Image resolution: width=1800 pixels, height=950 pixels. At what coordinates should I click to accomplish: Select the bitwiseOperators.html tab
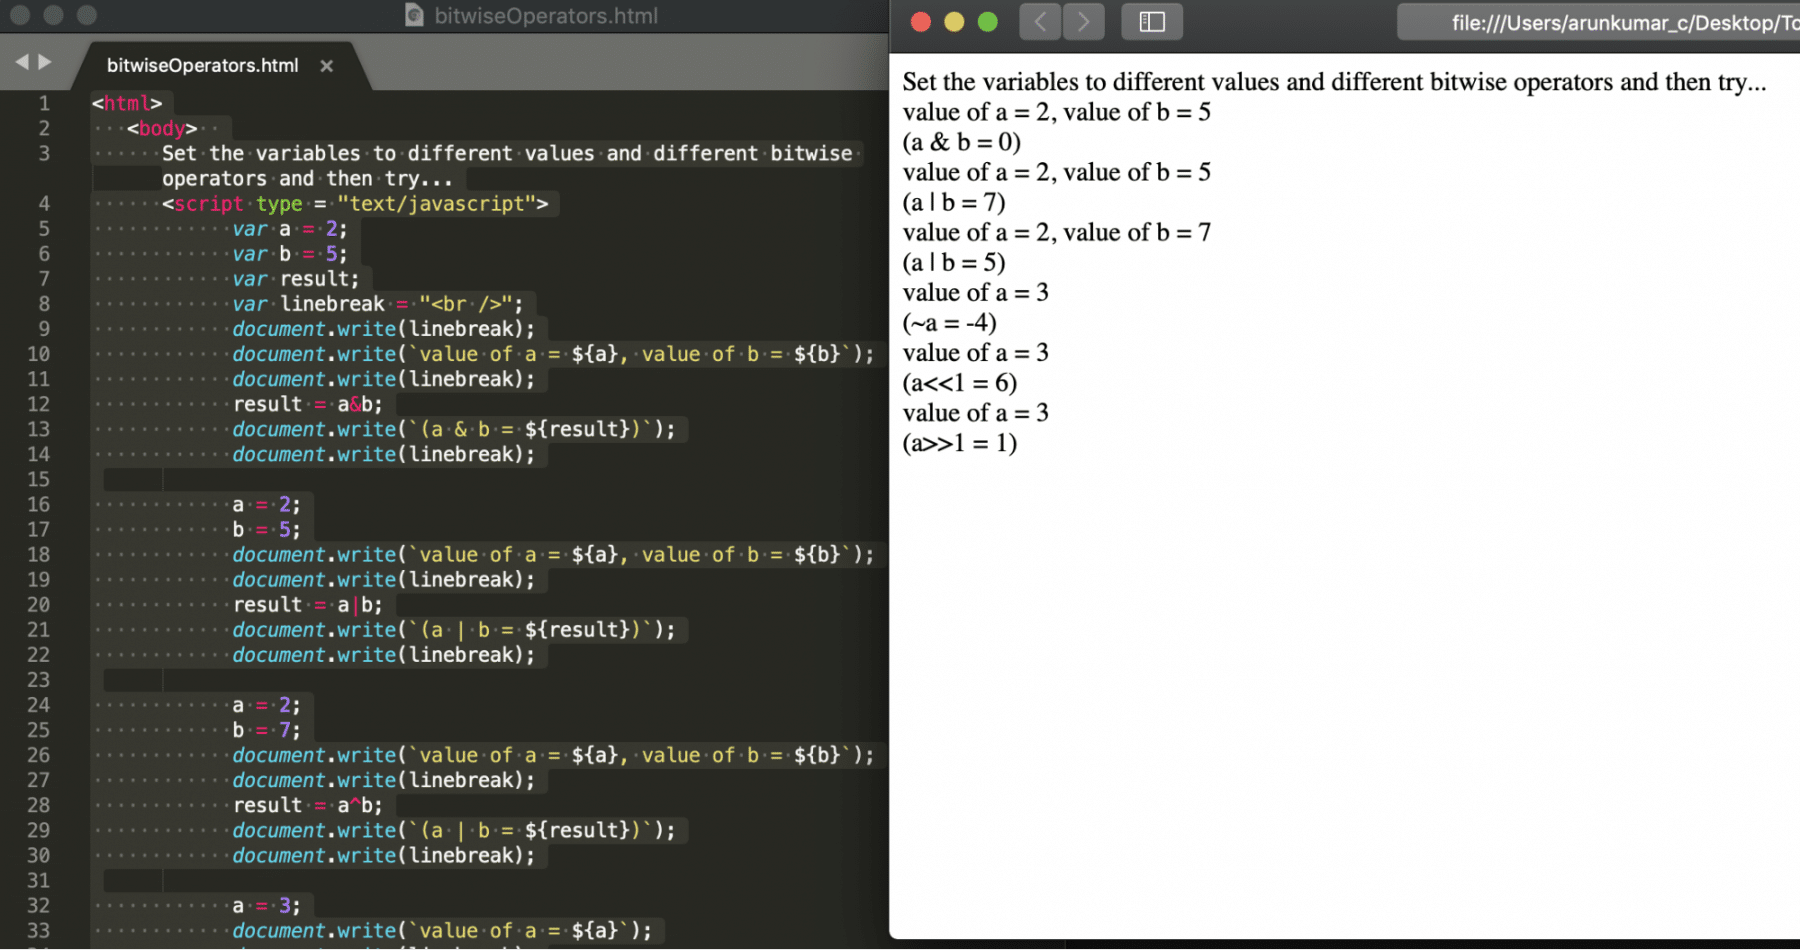point(202,66)
